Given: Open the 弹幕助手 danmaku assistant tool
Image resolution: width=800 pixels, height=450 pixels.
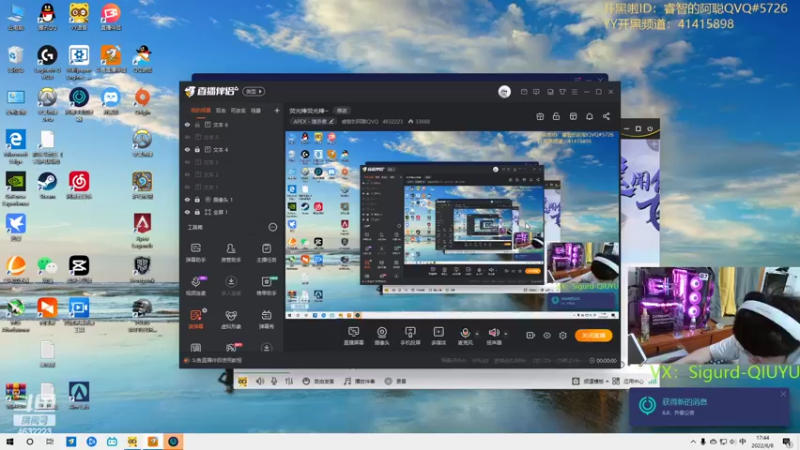Looking at the screenshot, I should [x=196, y=253].
